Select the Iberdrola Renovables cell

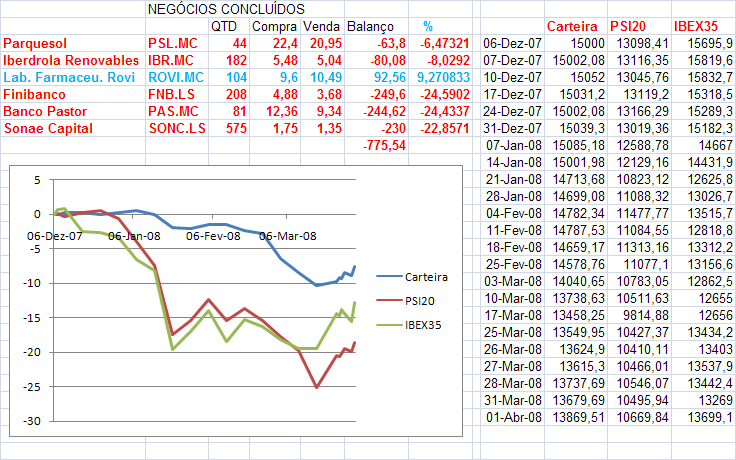click(x=71, y=61)
